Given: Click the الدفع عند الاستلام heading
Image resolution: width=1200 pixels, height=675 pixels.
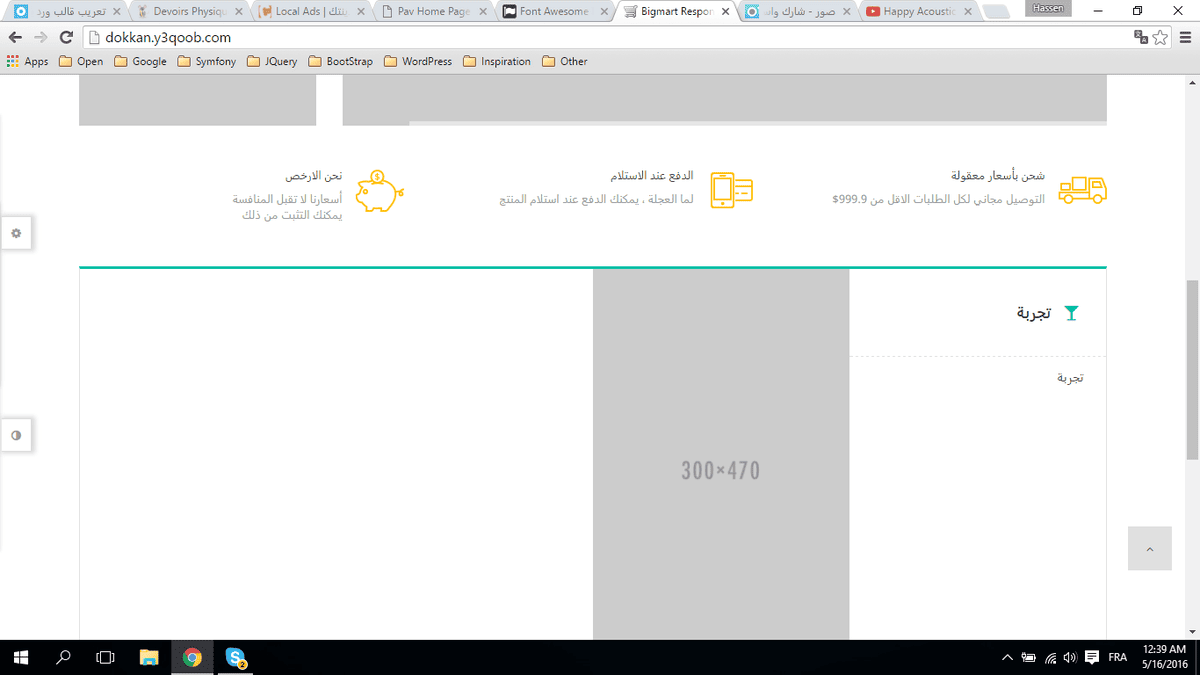Looking at the screenshot, I should [x=651, y=176].
